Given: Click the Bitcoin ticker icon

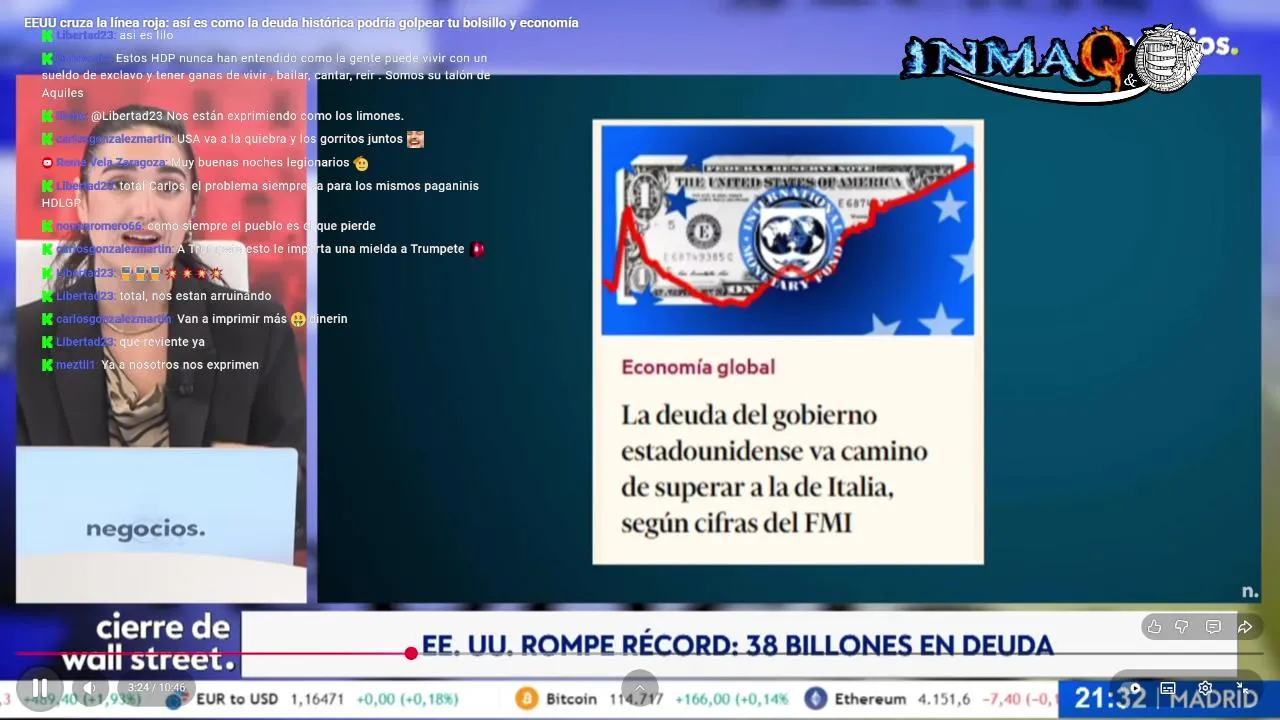Looking at the screenshot, I should [x=526, y=699].
